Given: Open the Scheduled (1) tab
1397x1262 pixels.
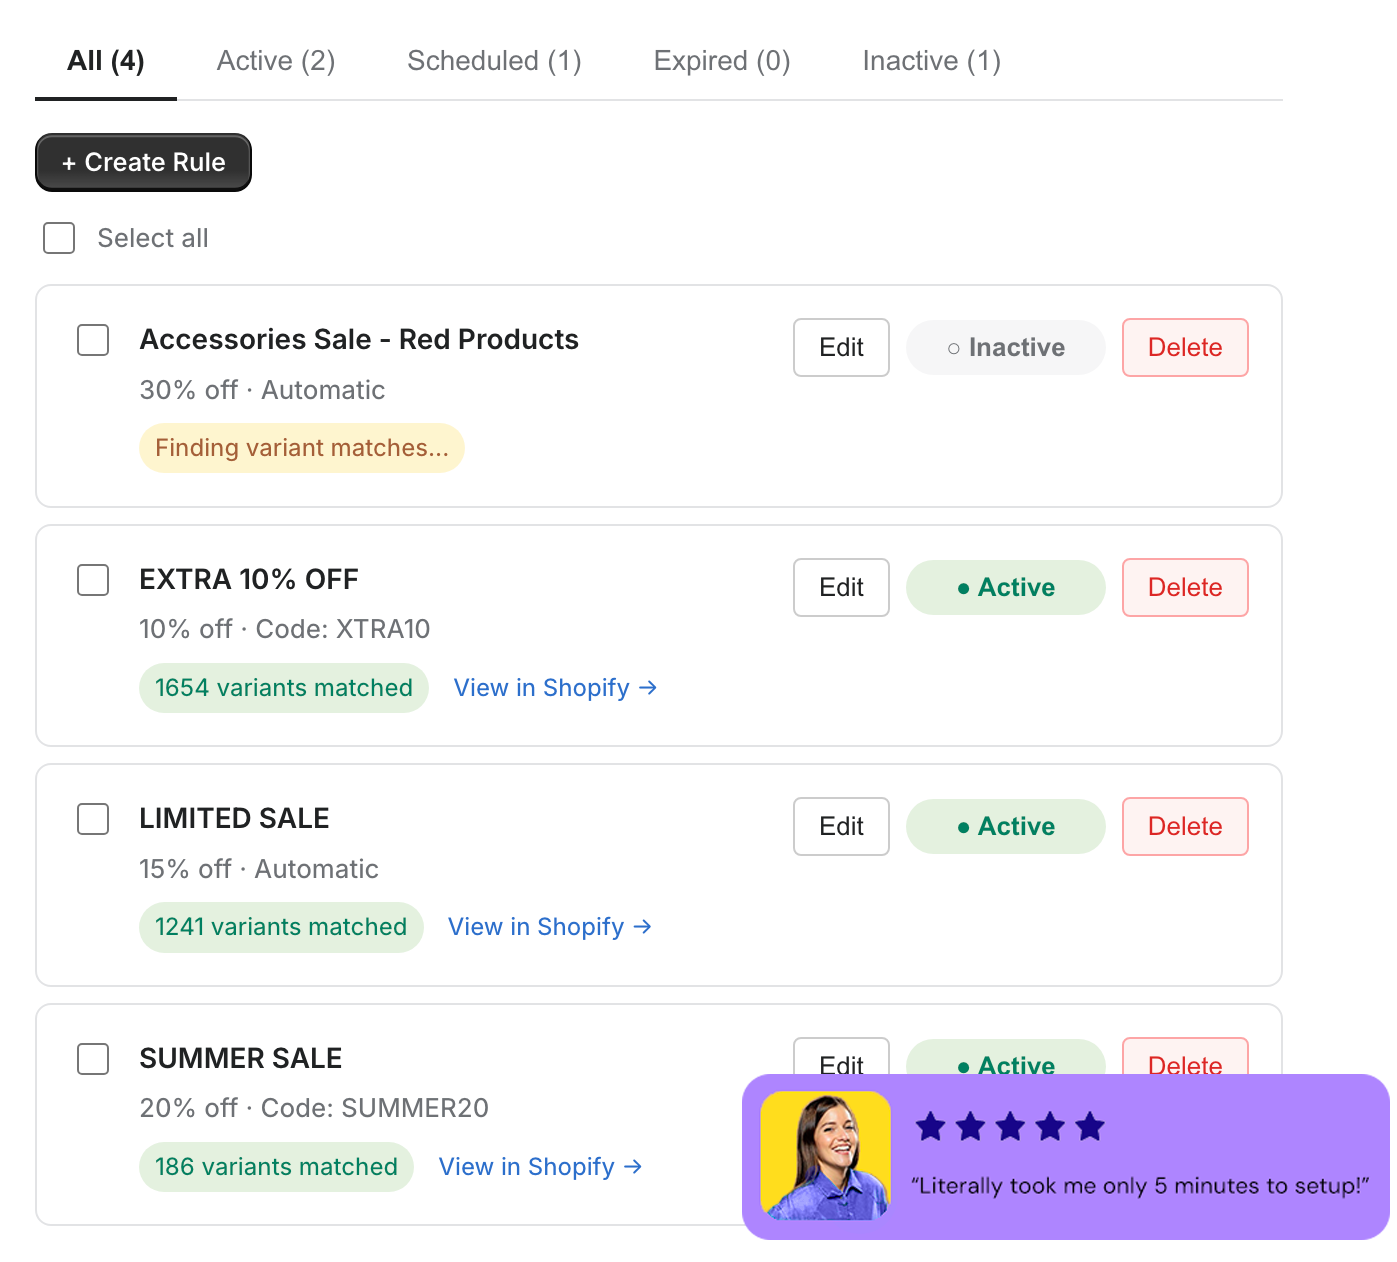Looking at the screenshot, I should (494, 61).
